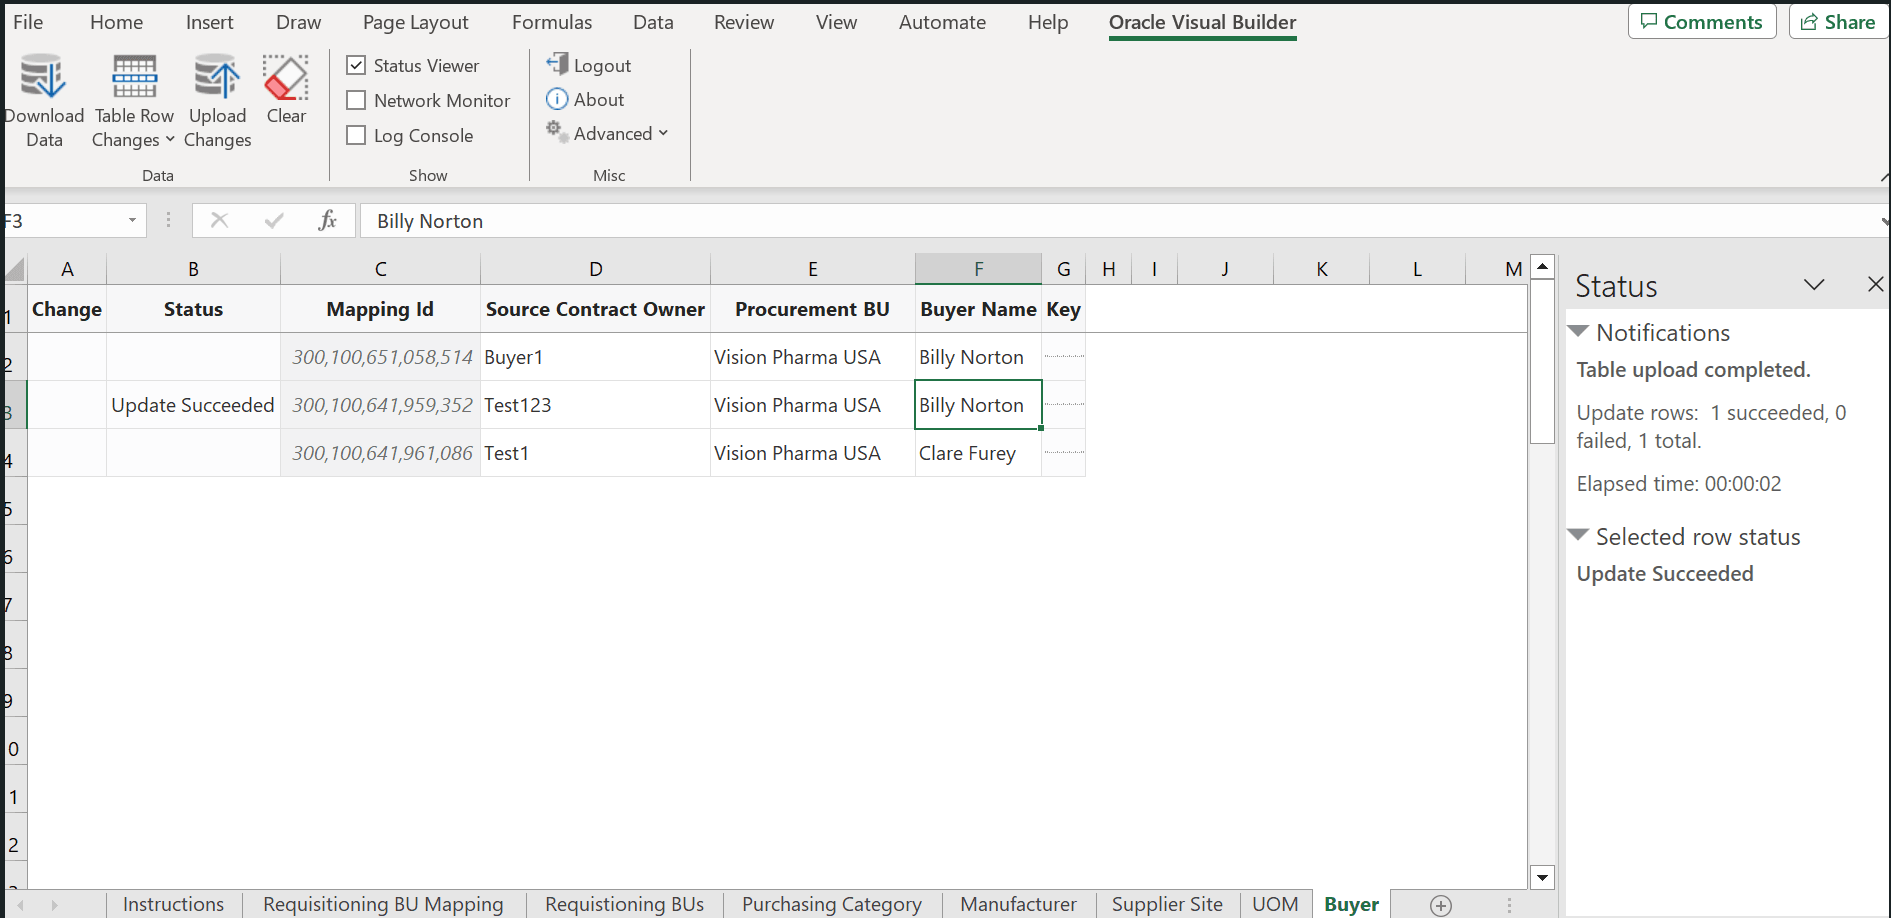Click the add new sheet plus icon
This screenshot has height=918, width=1891.
tap(1440, 905)
